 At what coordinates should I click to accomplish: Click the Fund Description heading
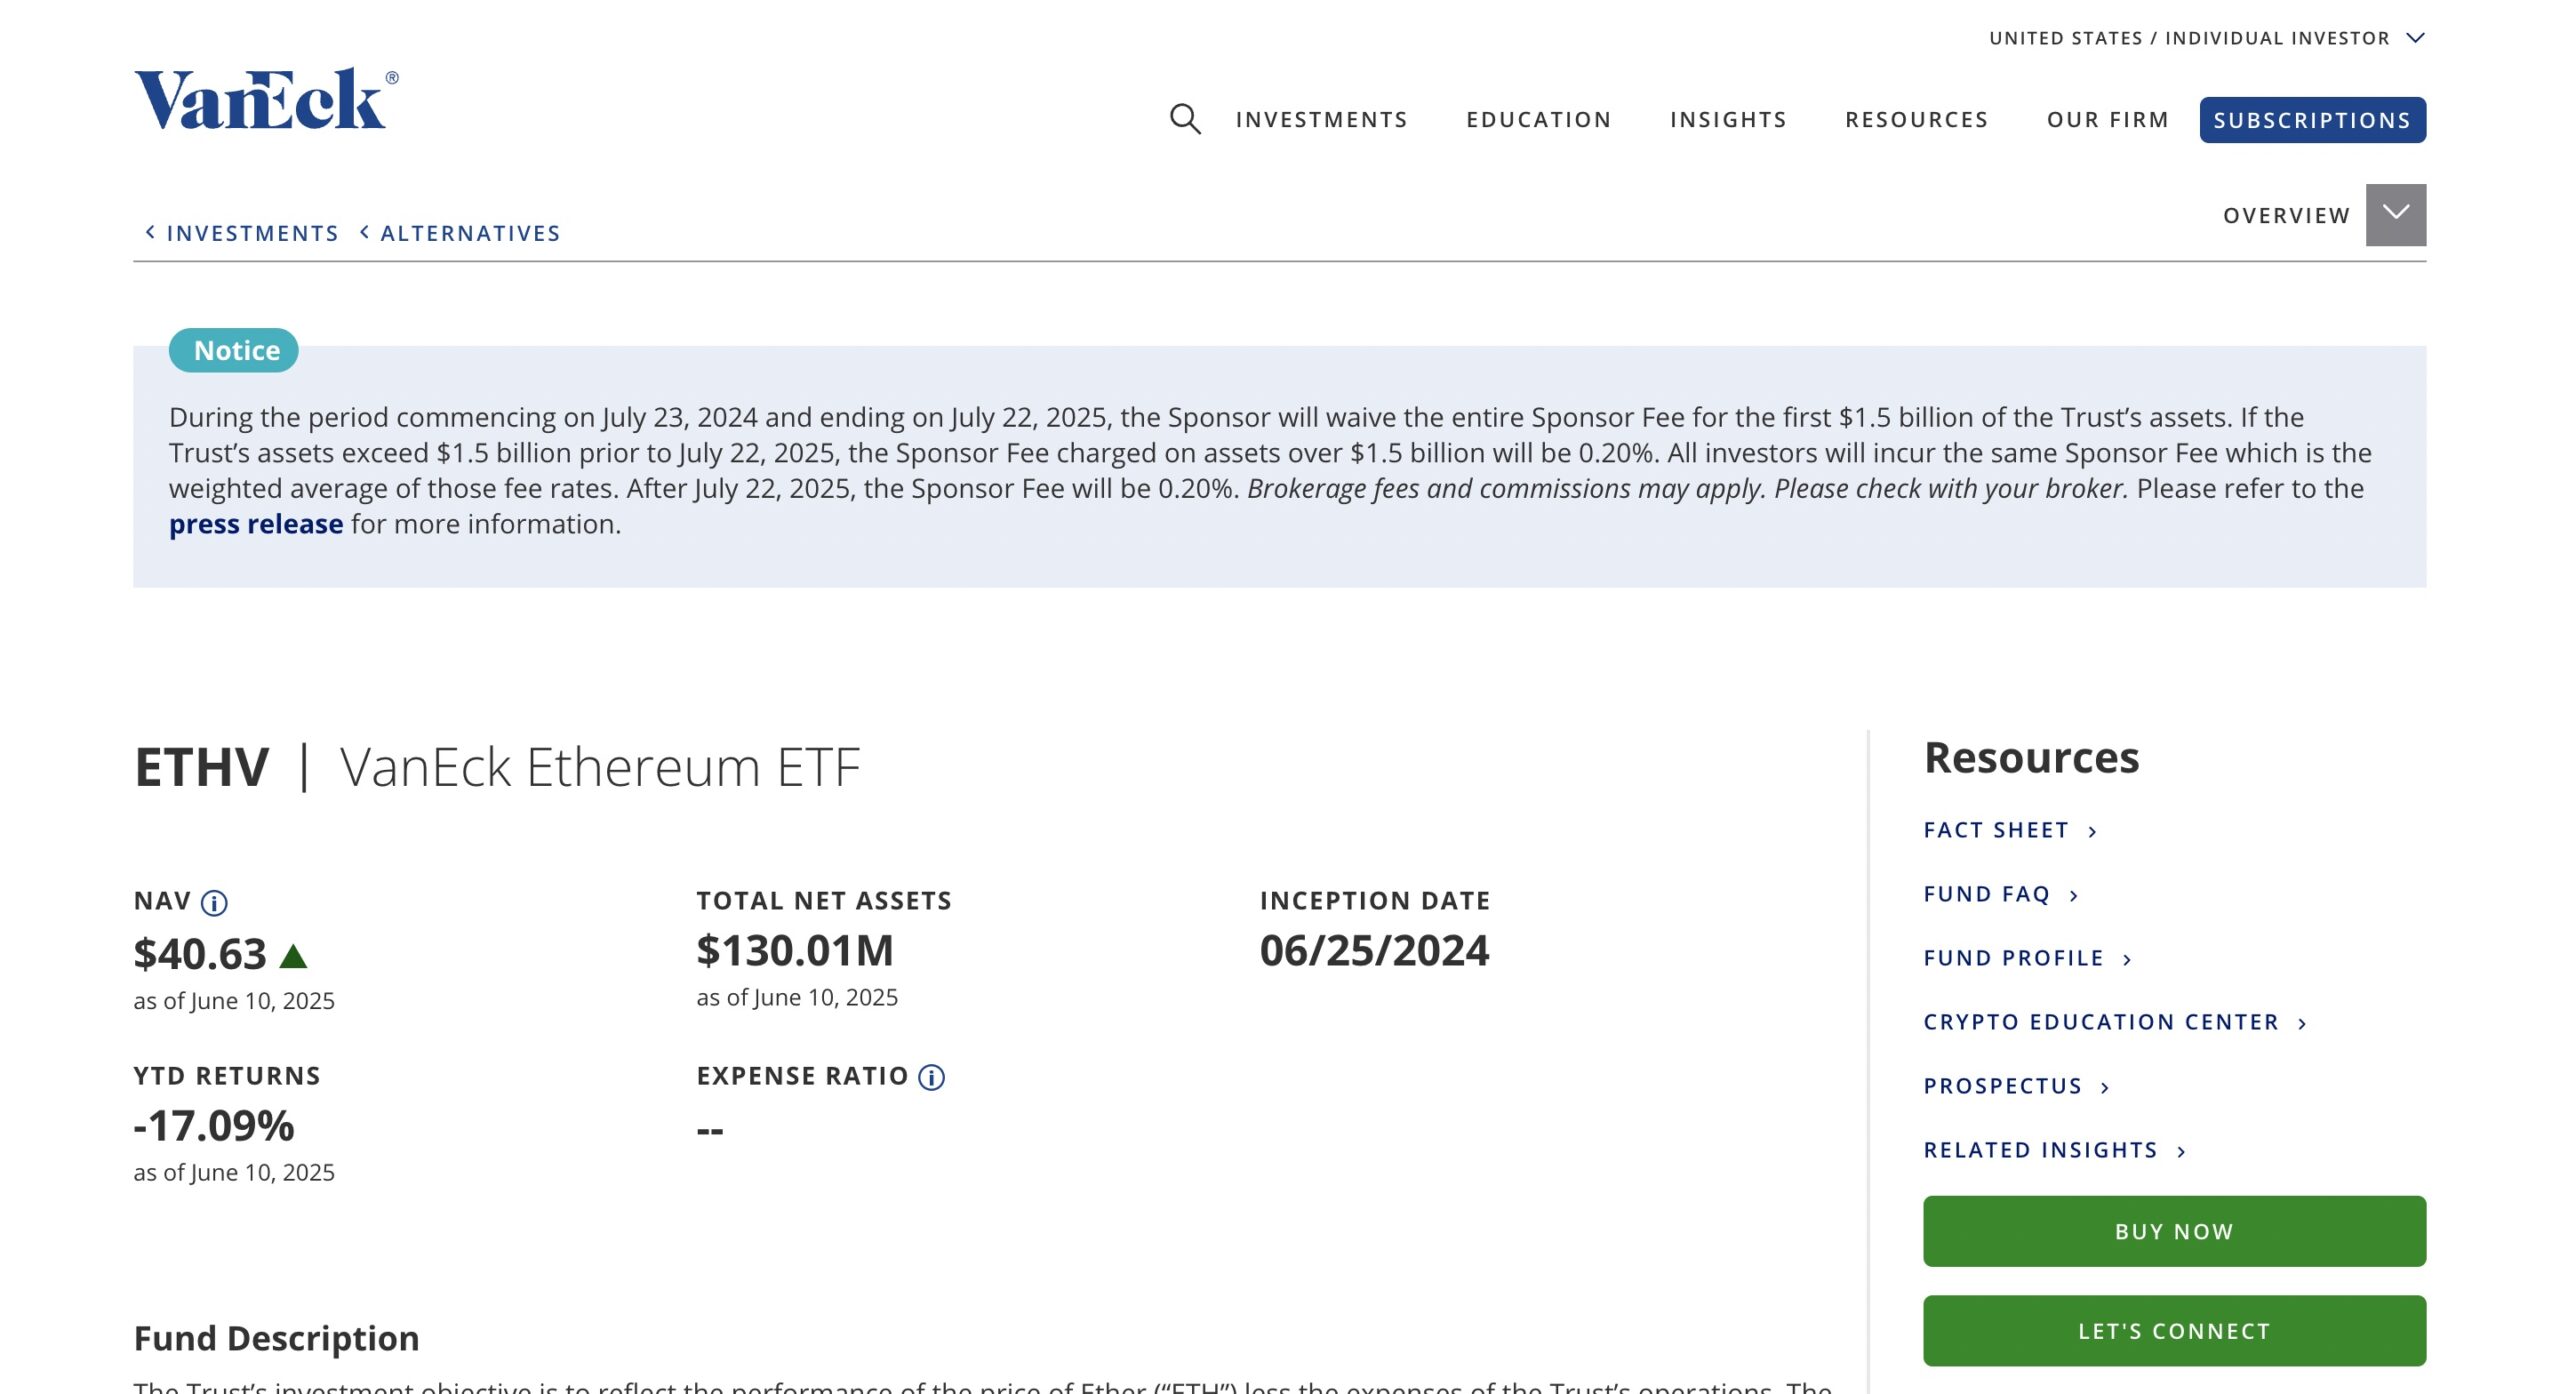coord(277,1338)
